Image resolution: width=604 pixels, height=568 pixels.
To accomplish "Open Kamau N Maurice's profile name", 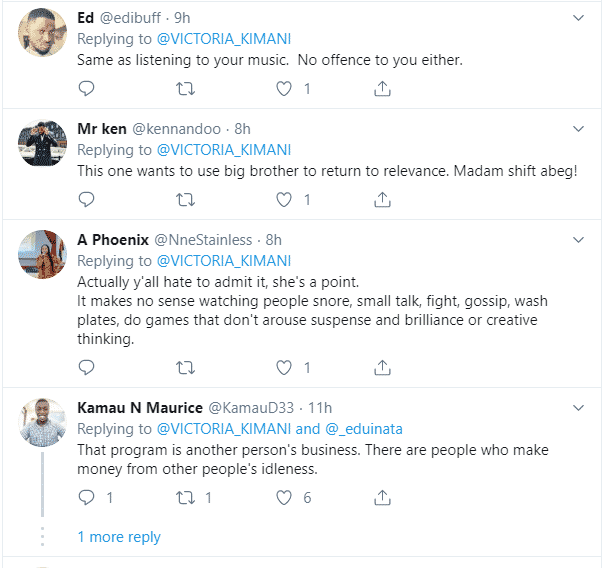I will pyautogui.click(x=138, y=408).
